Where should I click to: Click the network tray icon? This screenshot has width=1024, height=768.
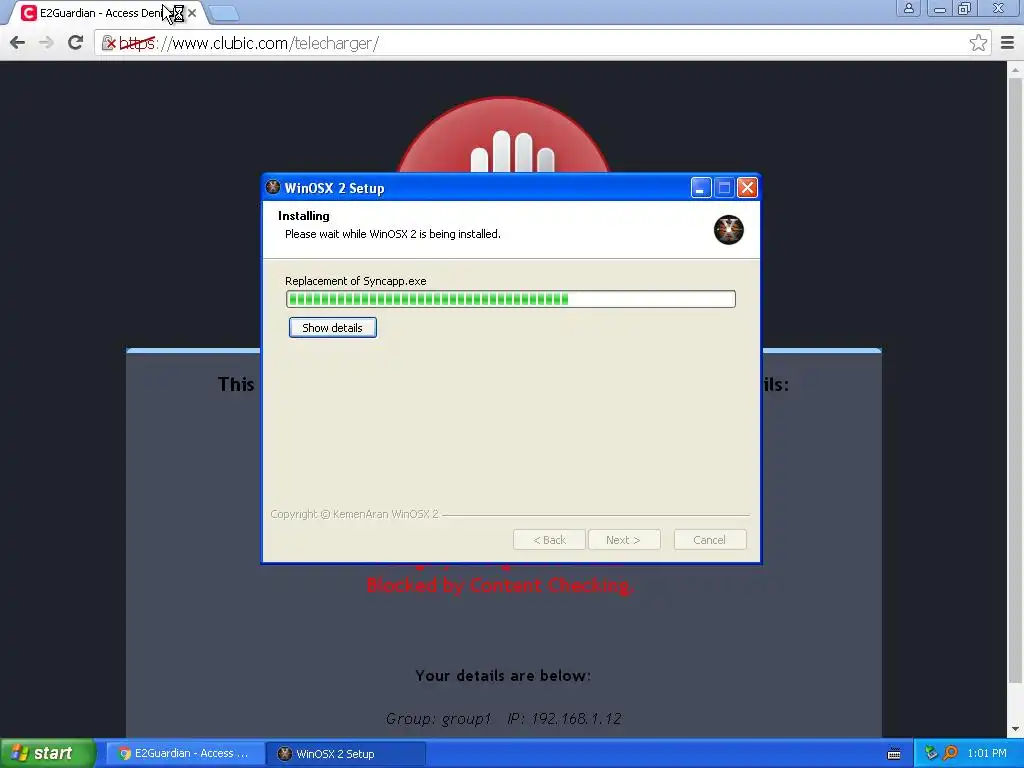click(931, 754)
